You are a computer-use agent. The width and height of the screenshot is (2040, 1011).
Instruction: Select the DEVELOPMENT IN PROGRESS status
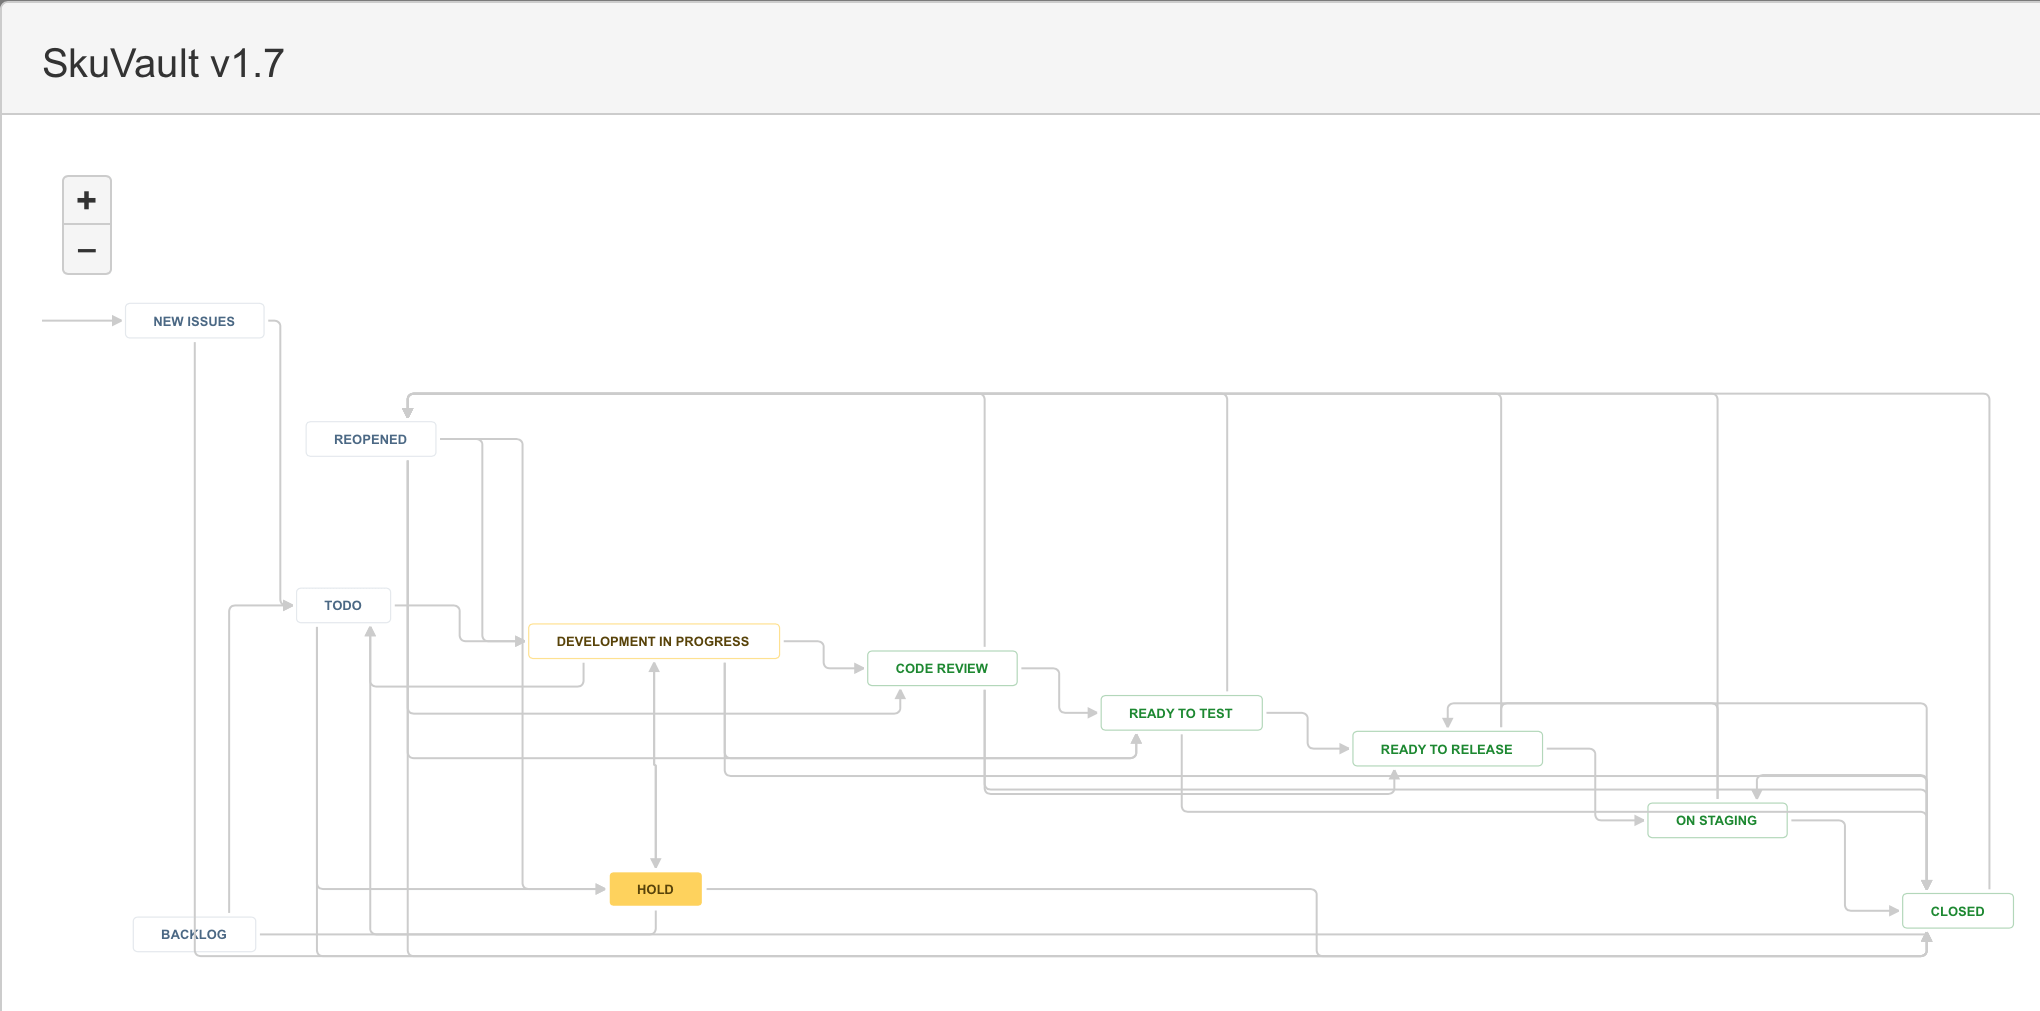point(653,641)
